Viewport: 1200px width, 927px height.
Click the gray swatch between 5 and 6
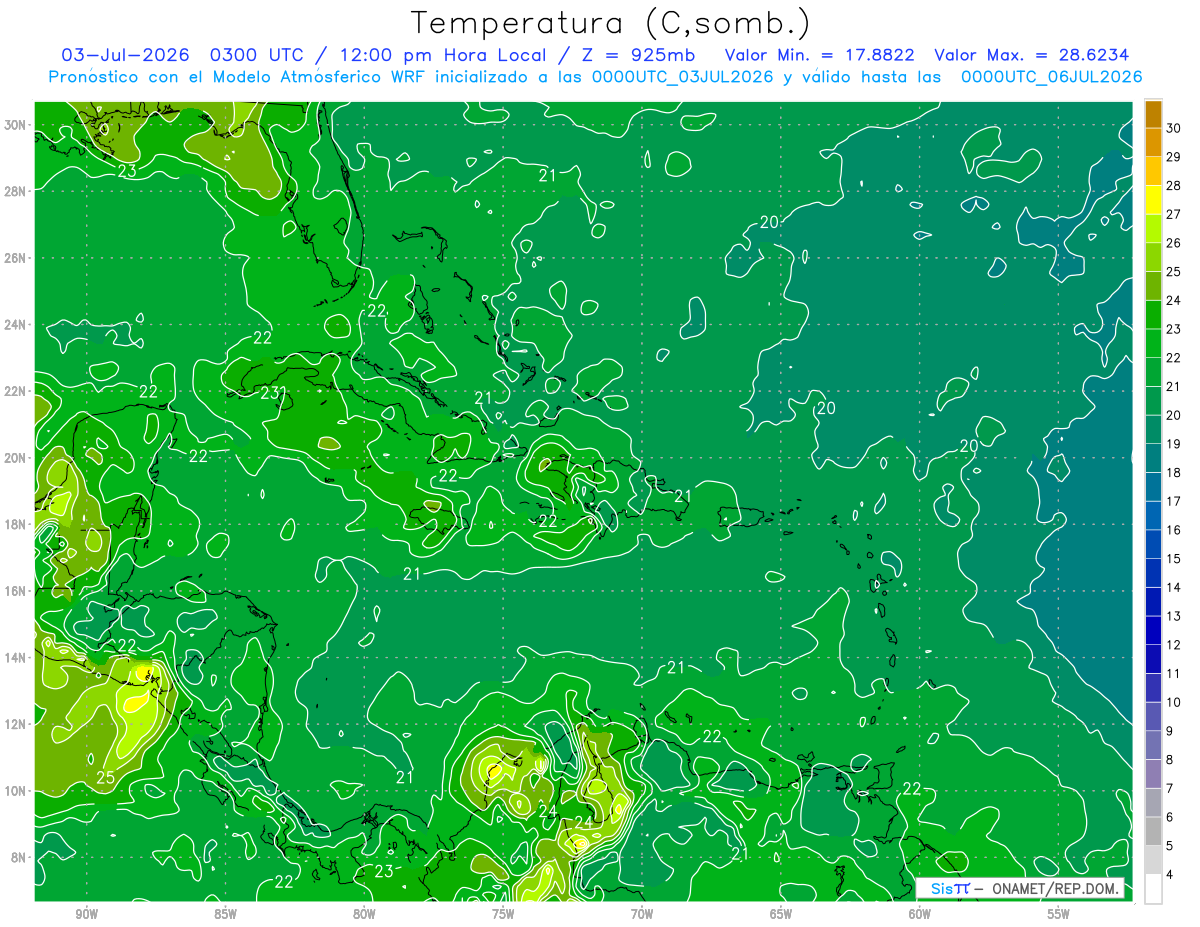click(1153, 831)
